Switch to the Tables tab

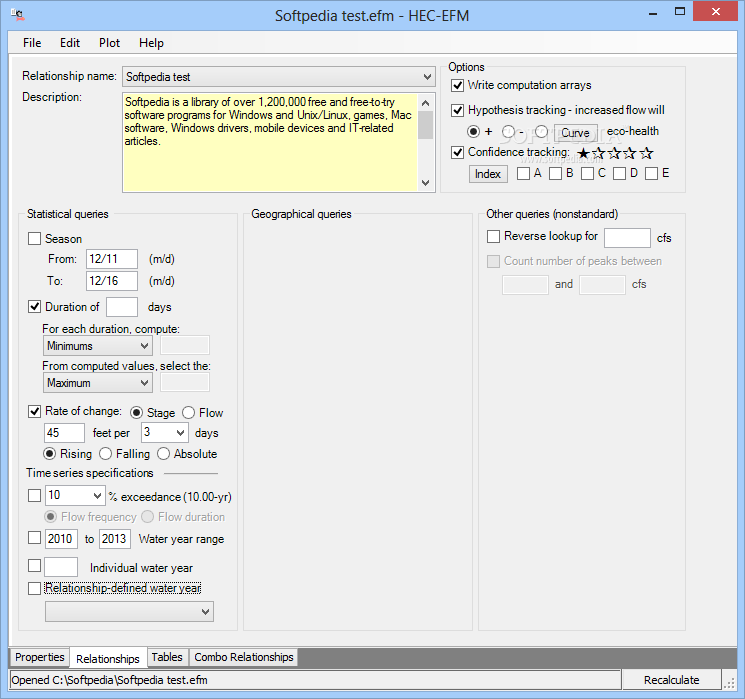[x=167, y=657]
